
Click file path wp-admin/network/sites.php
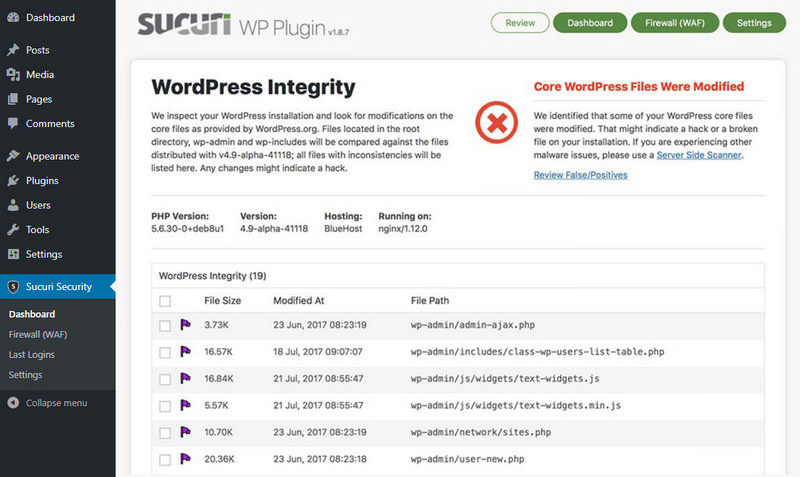tap(481, 432)
